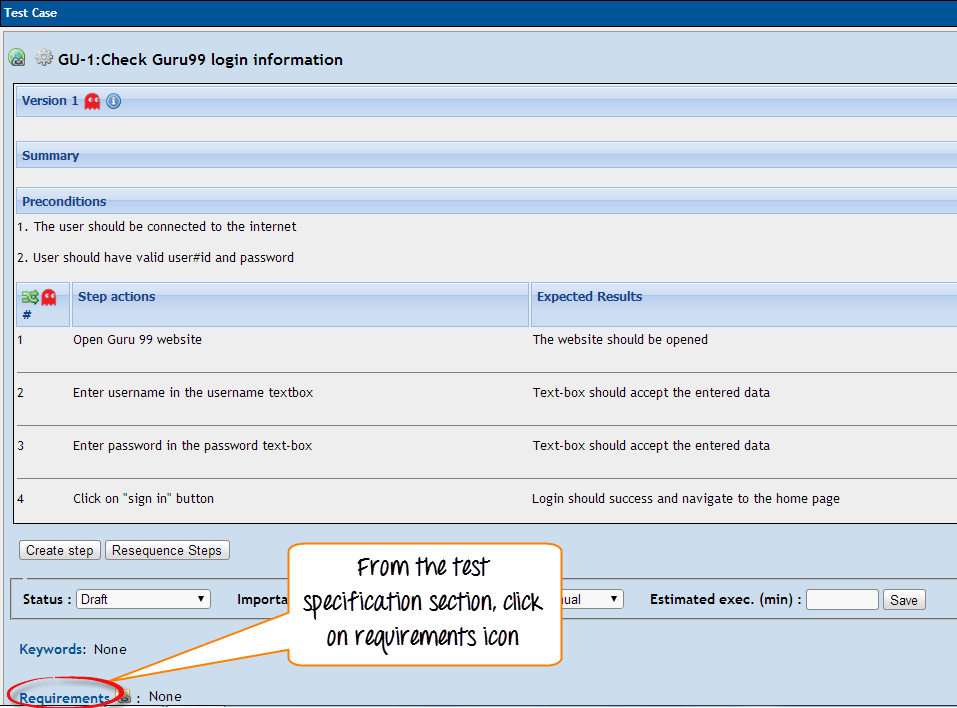Open the Status dropdown showing Draft
957x708 pixels.
(x=144, y=599)
